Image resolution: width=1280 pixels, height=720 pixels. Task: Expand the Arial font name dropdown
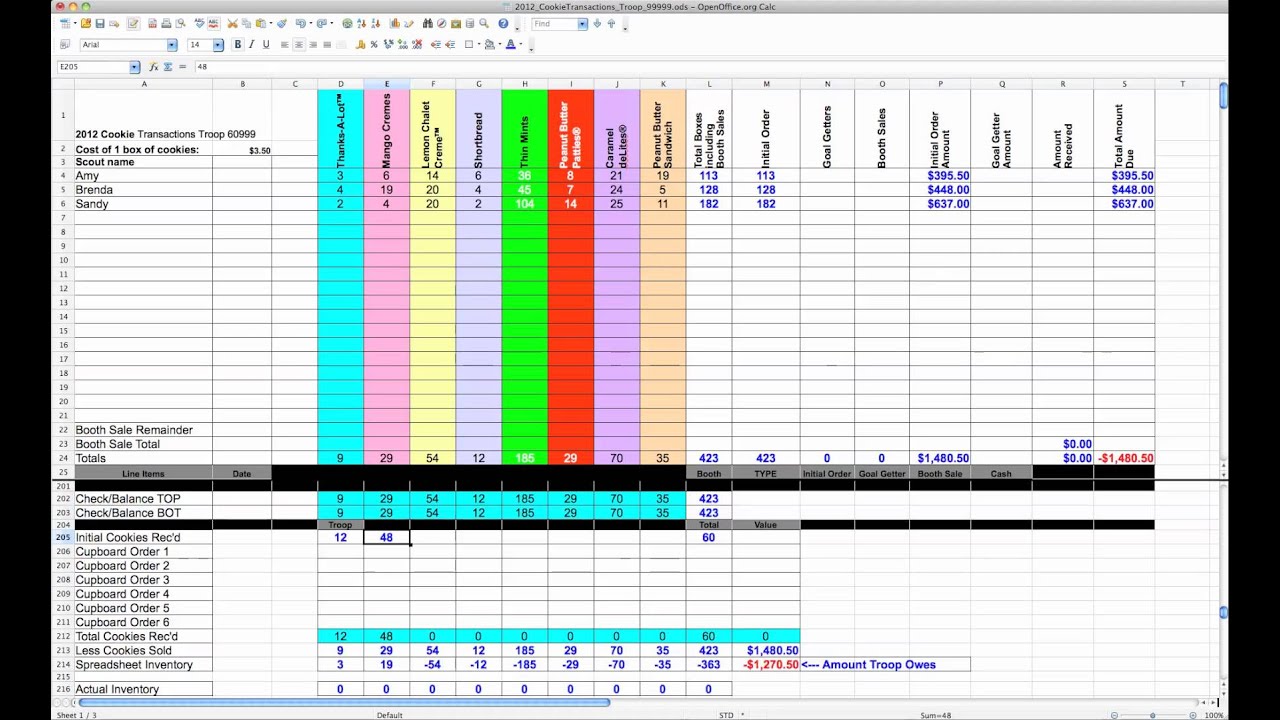pyautogui.click(x=172, y=45)
